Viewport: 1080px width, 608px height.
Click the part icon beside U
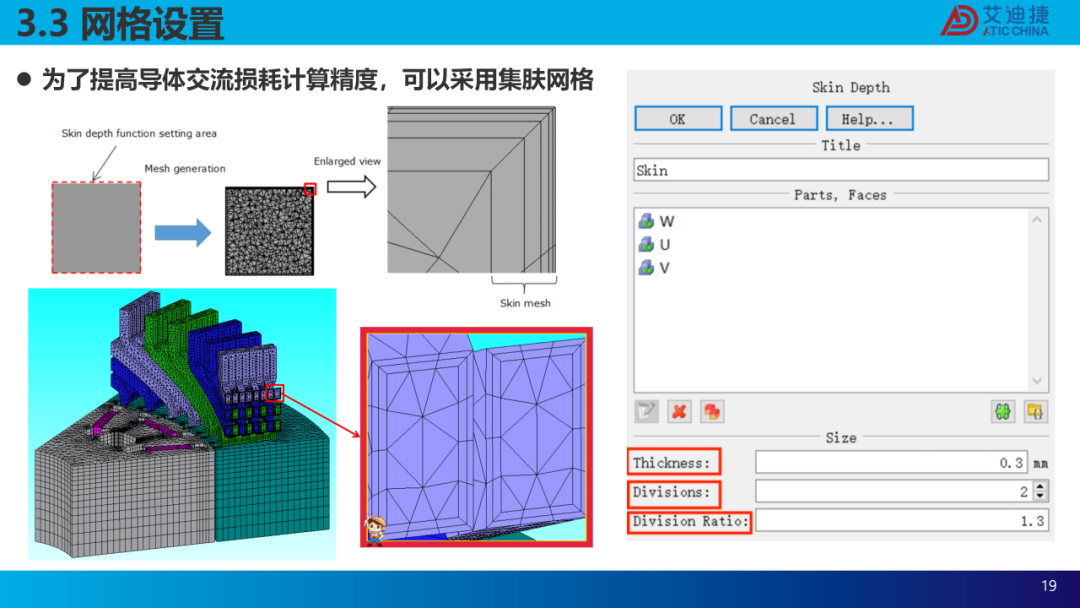coord(646,244)
